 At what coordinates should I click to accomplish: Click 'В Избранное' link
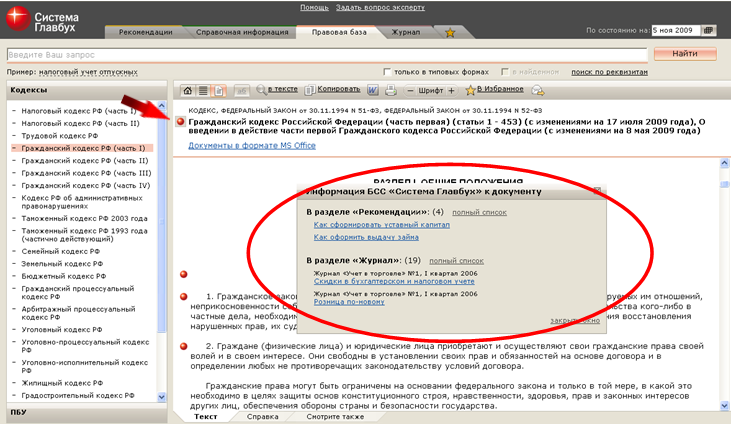500,89
